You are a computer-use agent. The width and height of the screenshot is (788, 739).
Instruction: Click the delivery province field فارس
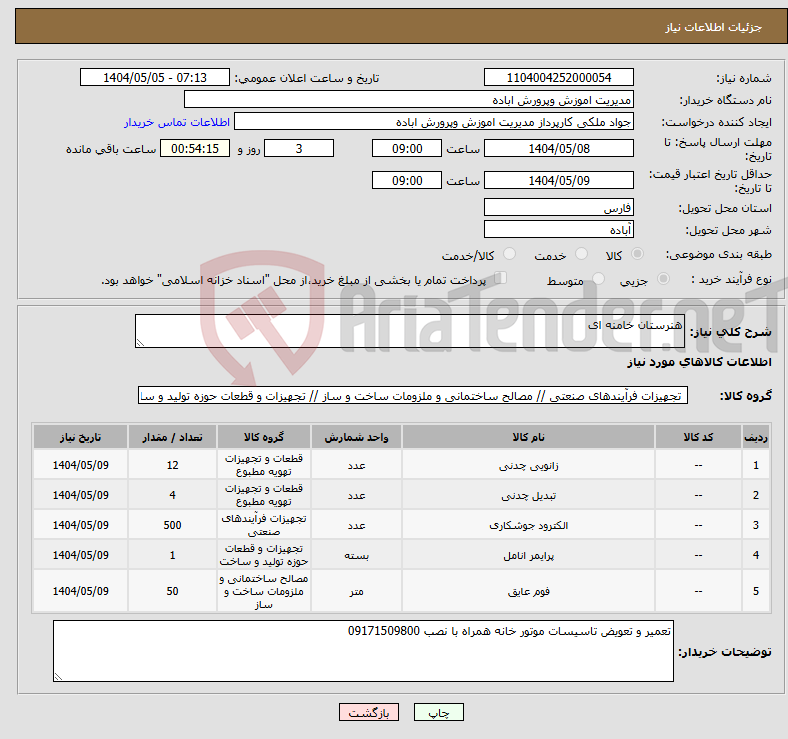coord(559,207)
